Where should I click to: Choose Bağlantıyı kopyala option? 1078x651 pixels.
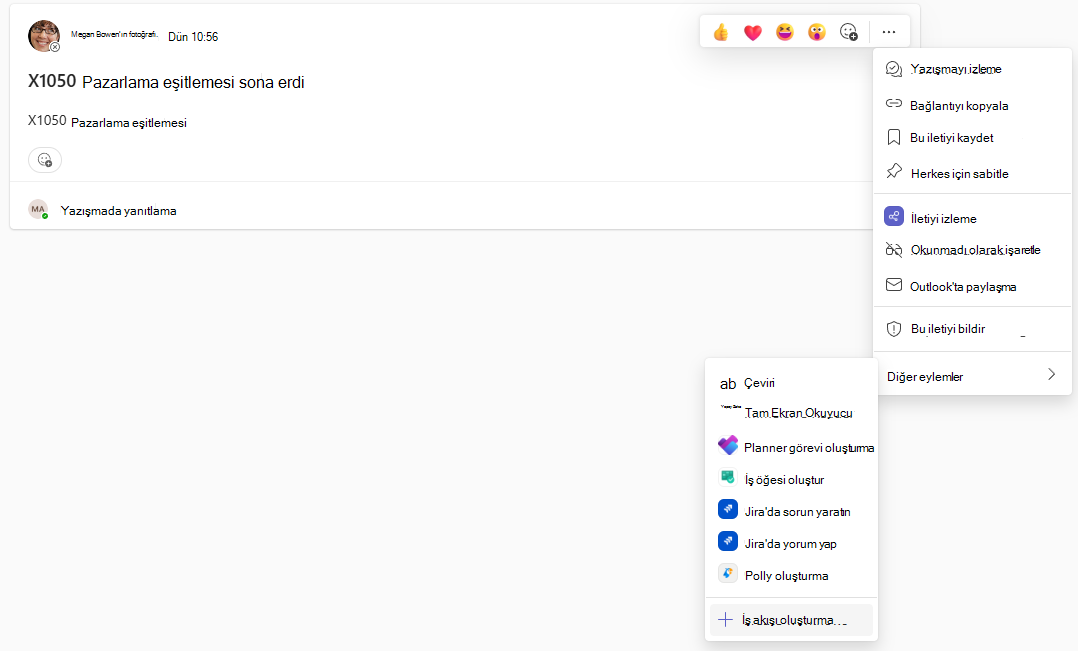(972, 105)
